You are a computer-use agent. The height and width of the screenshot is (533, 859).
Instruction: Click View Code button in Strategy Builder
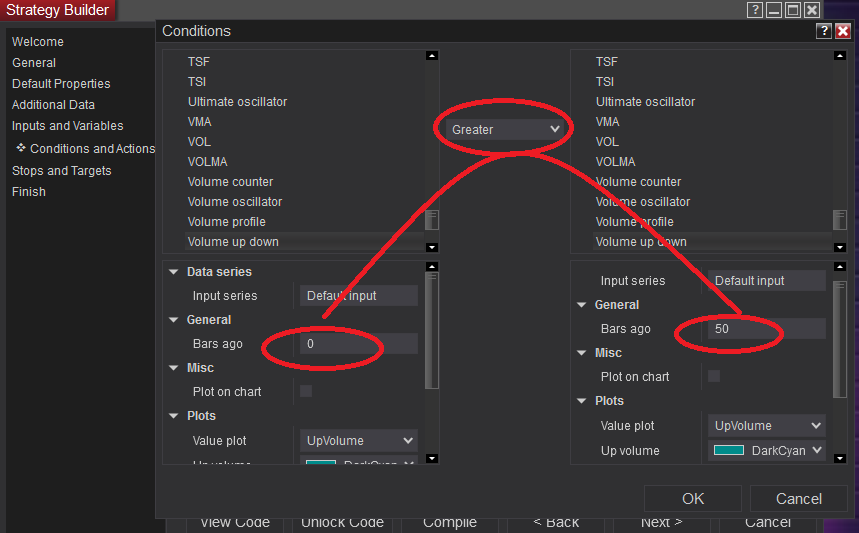click(x=234, y=524)
